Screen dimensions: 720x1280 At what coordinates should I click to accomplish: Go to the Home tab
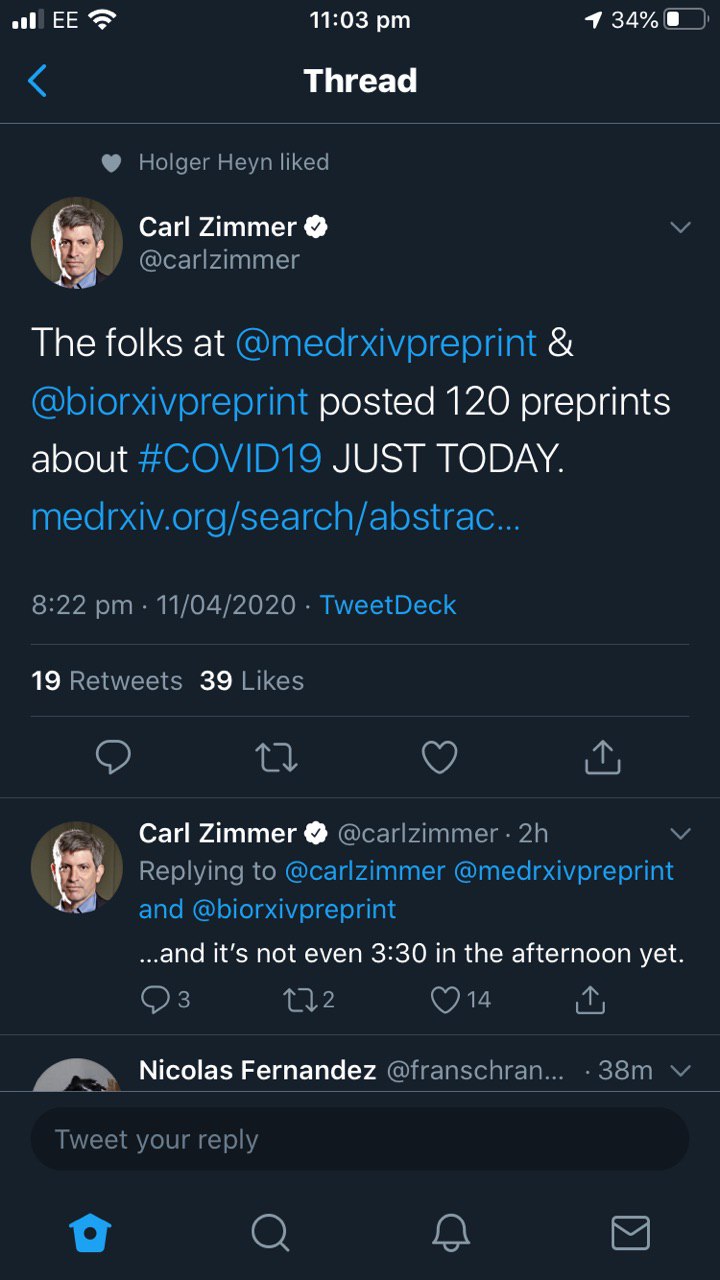coord(90,1233)
